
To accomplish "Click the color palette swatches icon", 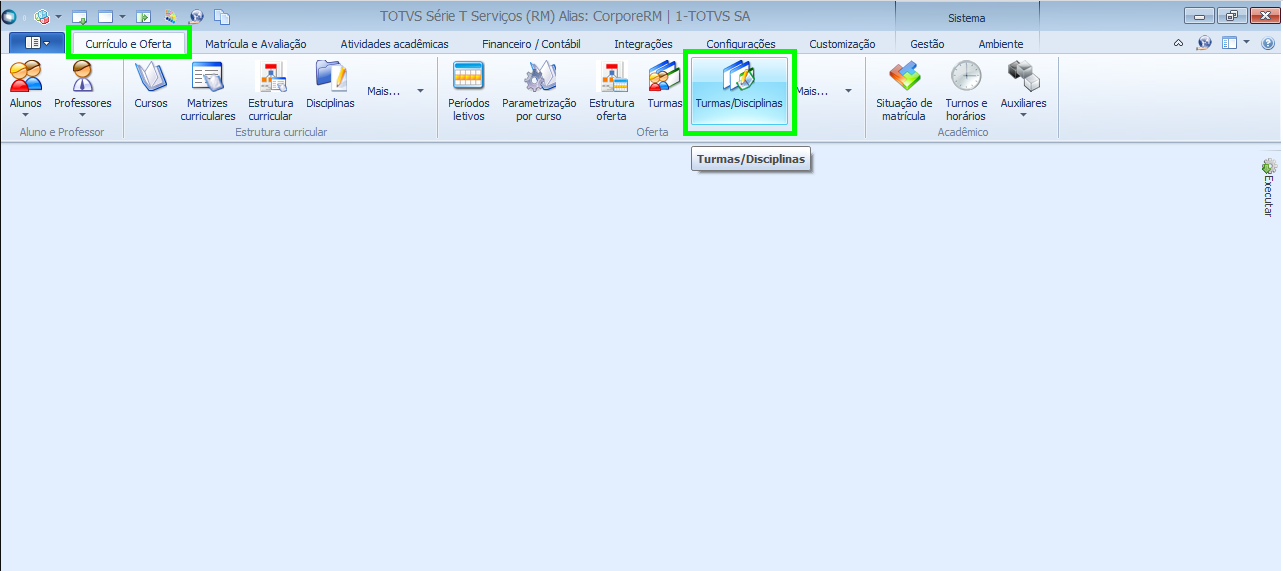I will point(170,17).
